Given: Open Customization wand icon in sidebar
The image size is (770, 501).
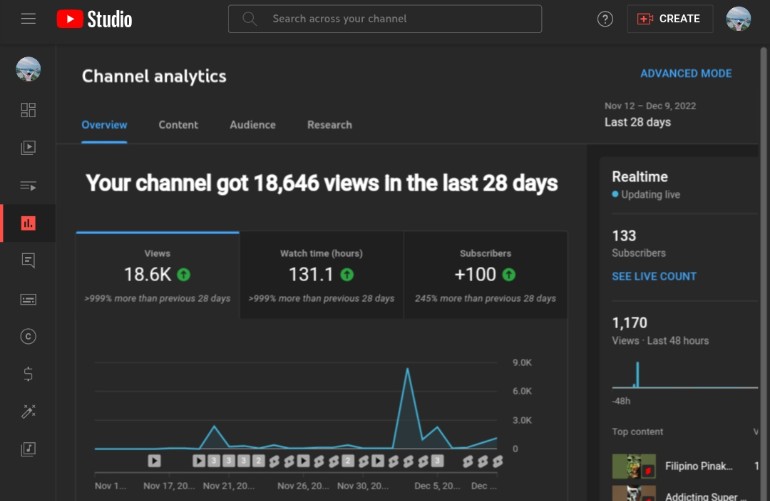Looking at the screenshot, I should pos(28,411).
